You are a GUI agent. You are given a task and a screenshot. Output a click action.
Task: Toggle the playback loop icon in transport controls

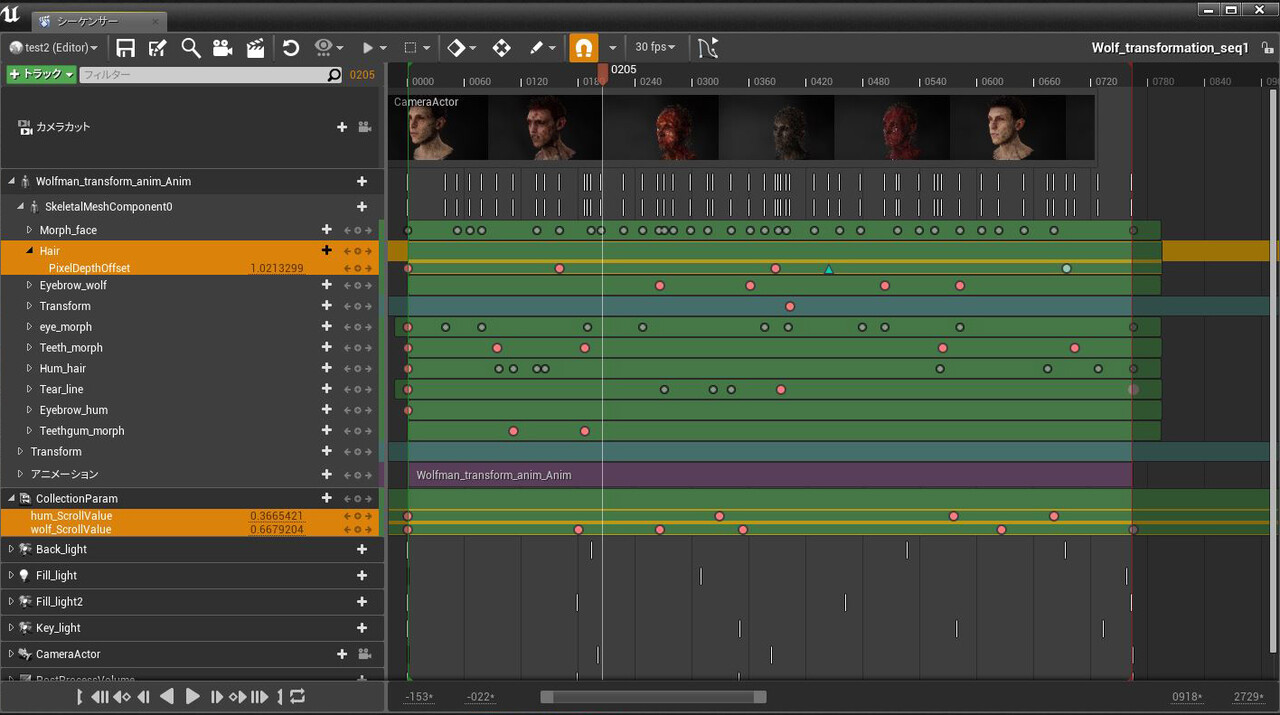pos(297,697)
